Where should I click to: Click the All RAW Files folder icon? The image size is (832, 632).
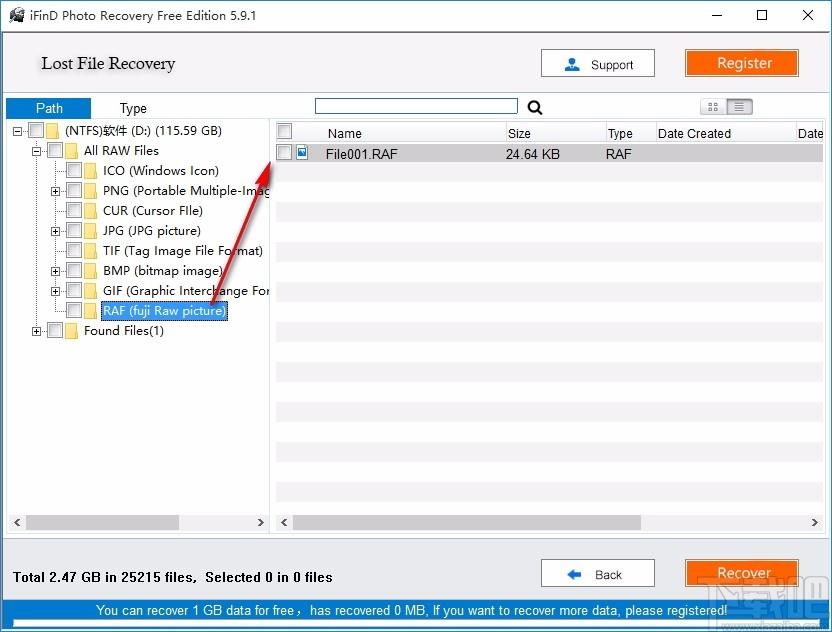point(71,151)
